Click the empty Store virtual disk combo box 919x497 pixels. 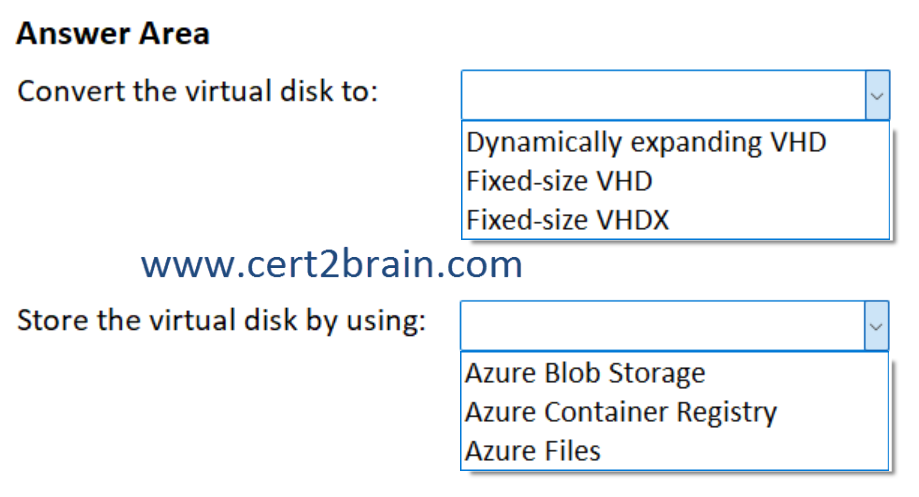(662, 326)
